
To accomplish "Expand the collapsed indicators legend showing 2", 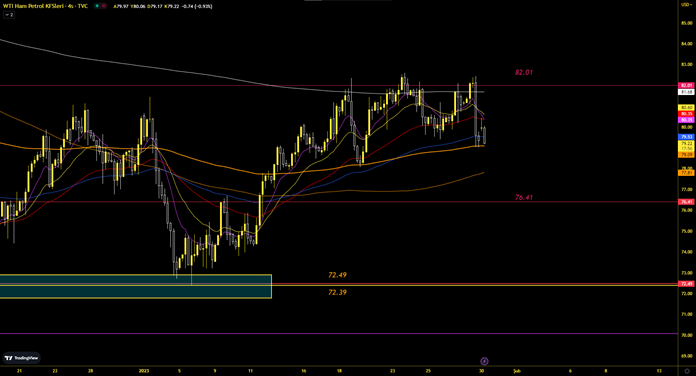I will tap(9, 15).
